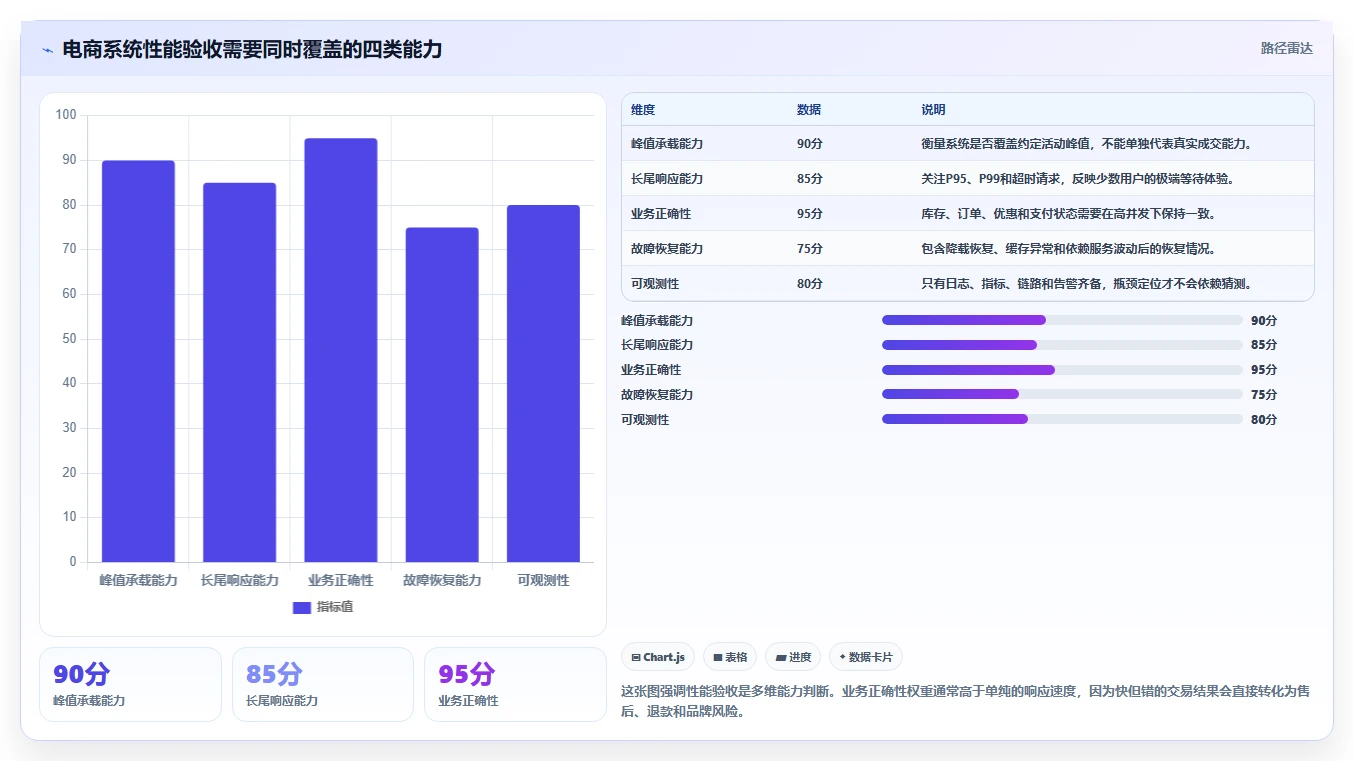Click the 80分 value beside its progress bar

coord(1264,419)
